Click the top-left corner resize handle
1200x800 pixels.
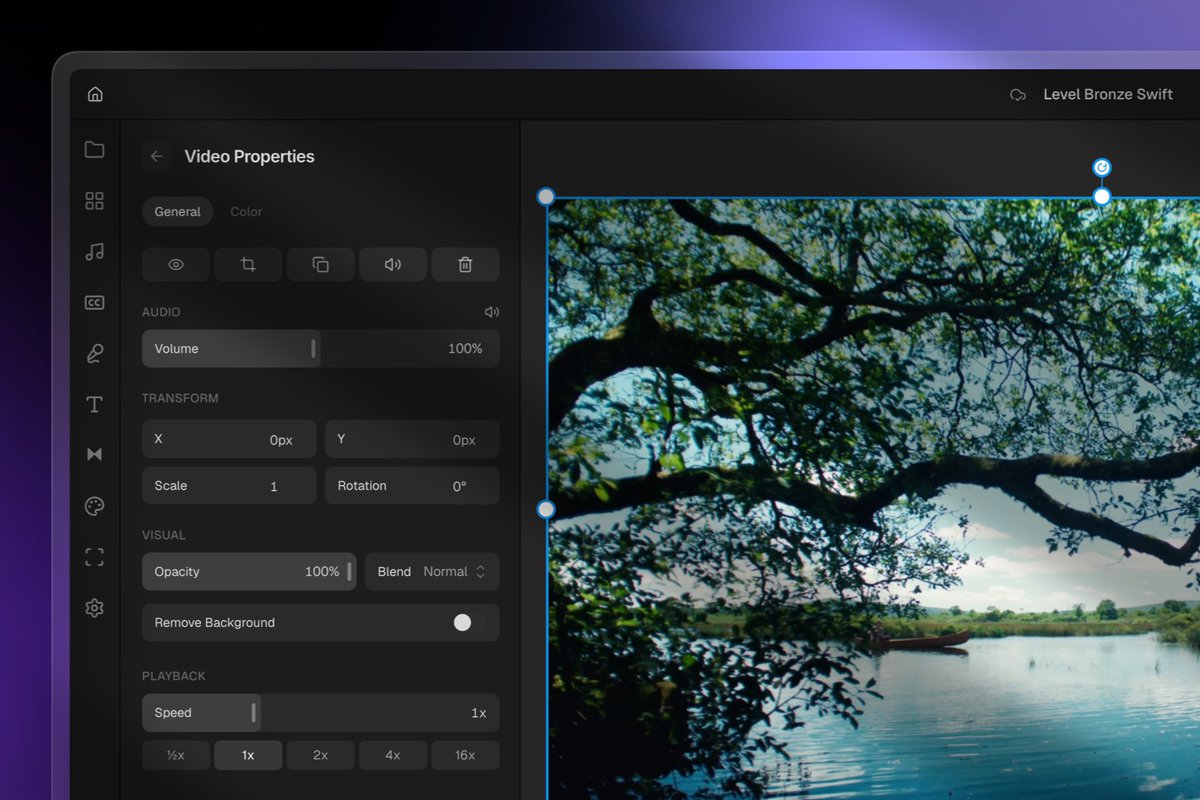tap(546, 197)
